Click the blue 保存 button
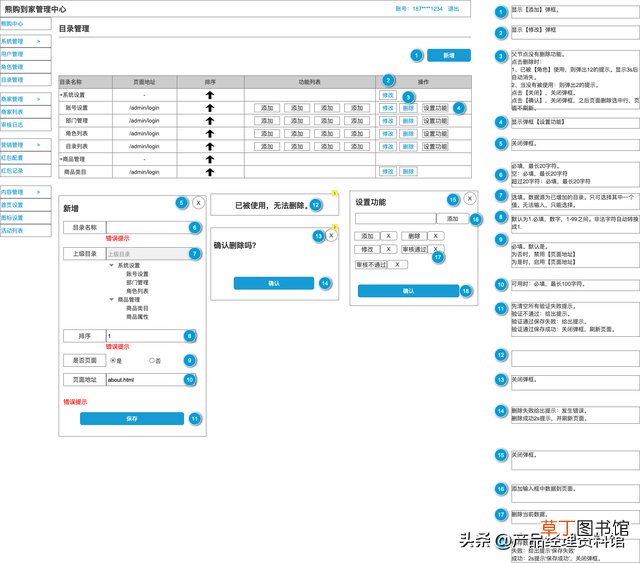This screenshot has width=640, height=563. click(132, 418)
